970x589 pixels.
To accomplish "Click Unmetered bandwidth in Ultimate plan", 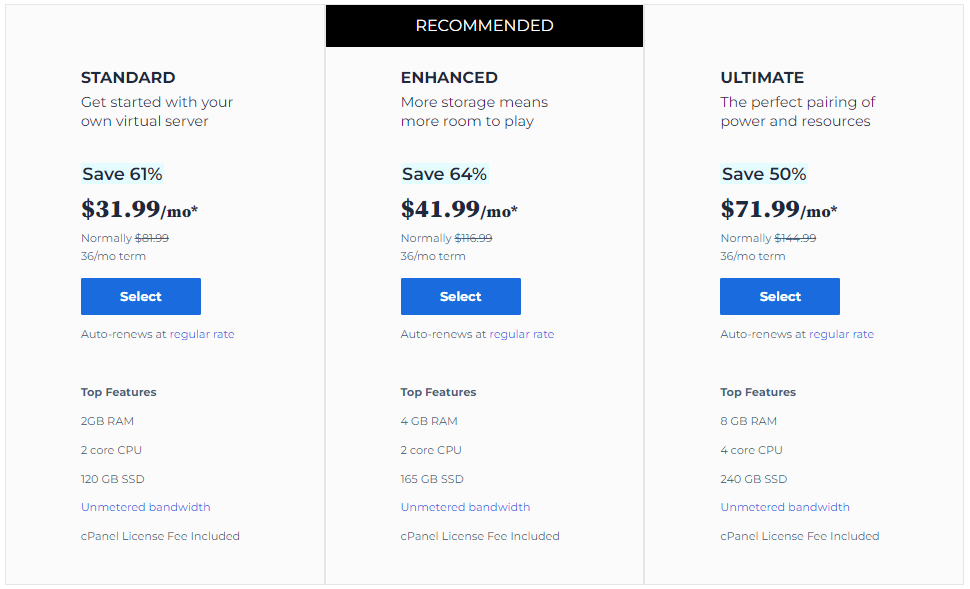I will pyautogui.click(x=784, y=507).
